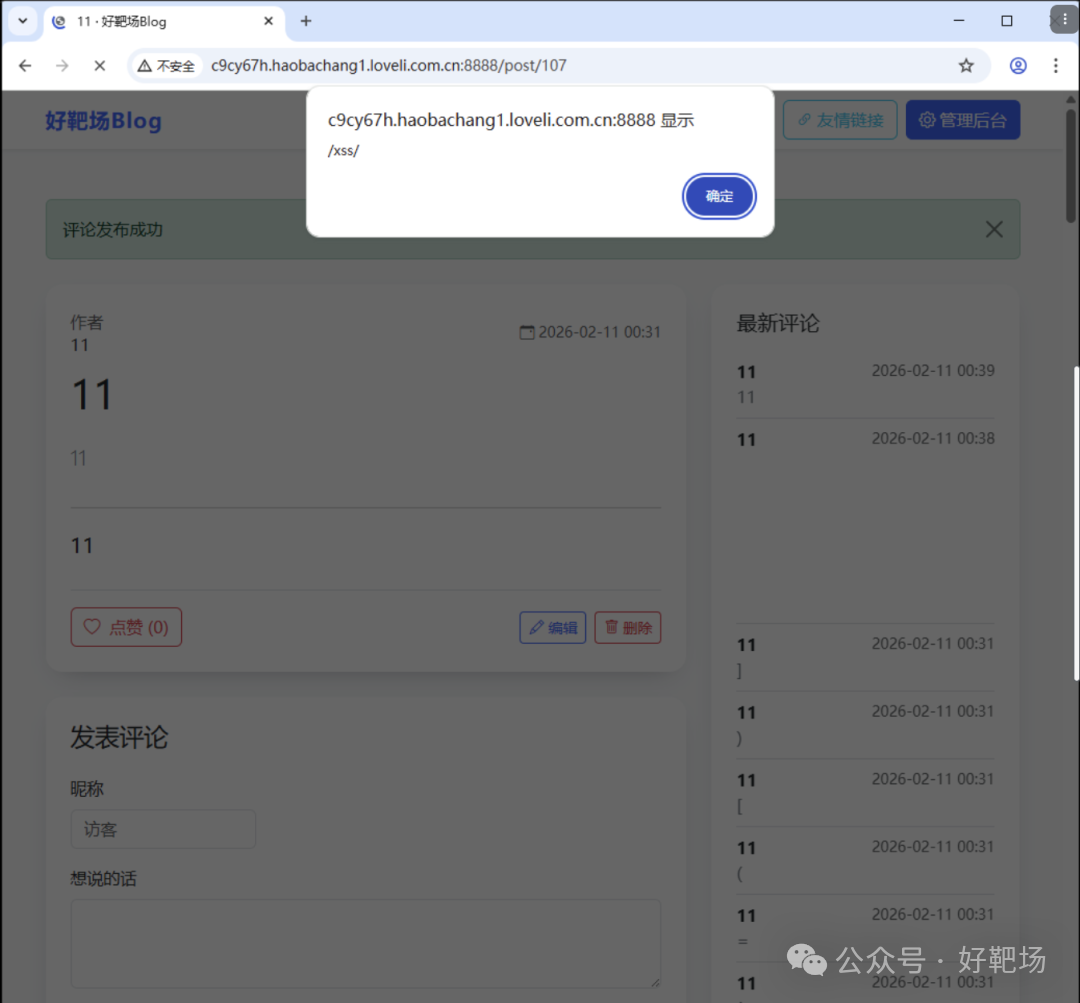Click comment timestamp 2026-02-11 00:38
This screenshot has height=1003, width=1080.
click(933, 438)
